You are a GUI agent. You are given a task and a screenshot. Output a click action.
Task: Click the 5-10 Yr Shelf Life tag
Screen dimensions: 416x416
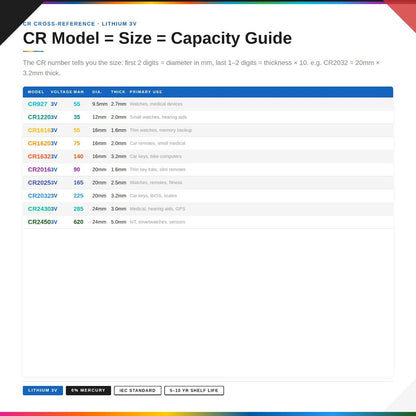[x=194, y=390]
